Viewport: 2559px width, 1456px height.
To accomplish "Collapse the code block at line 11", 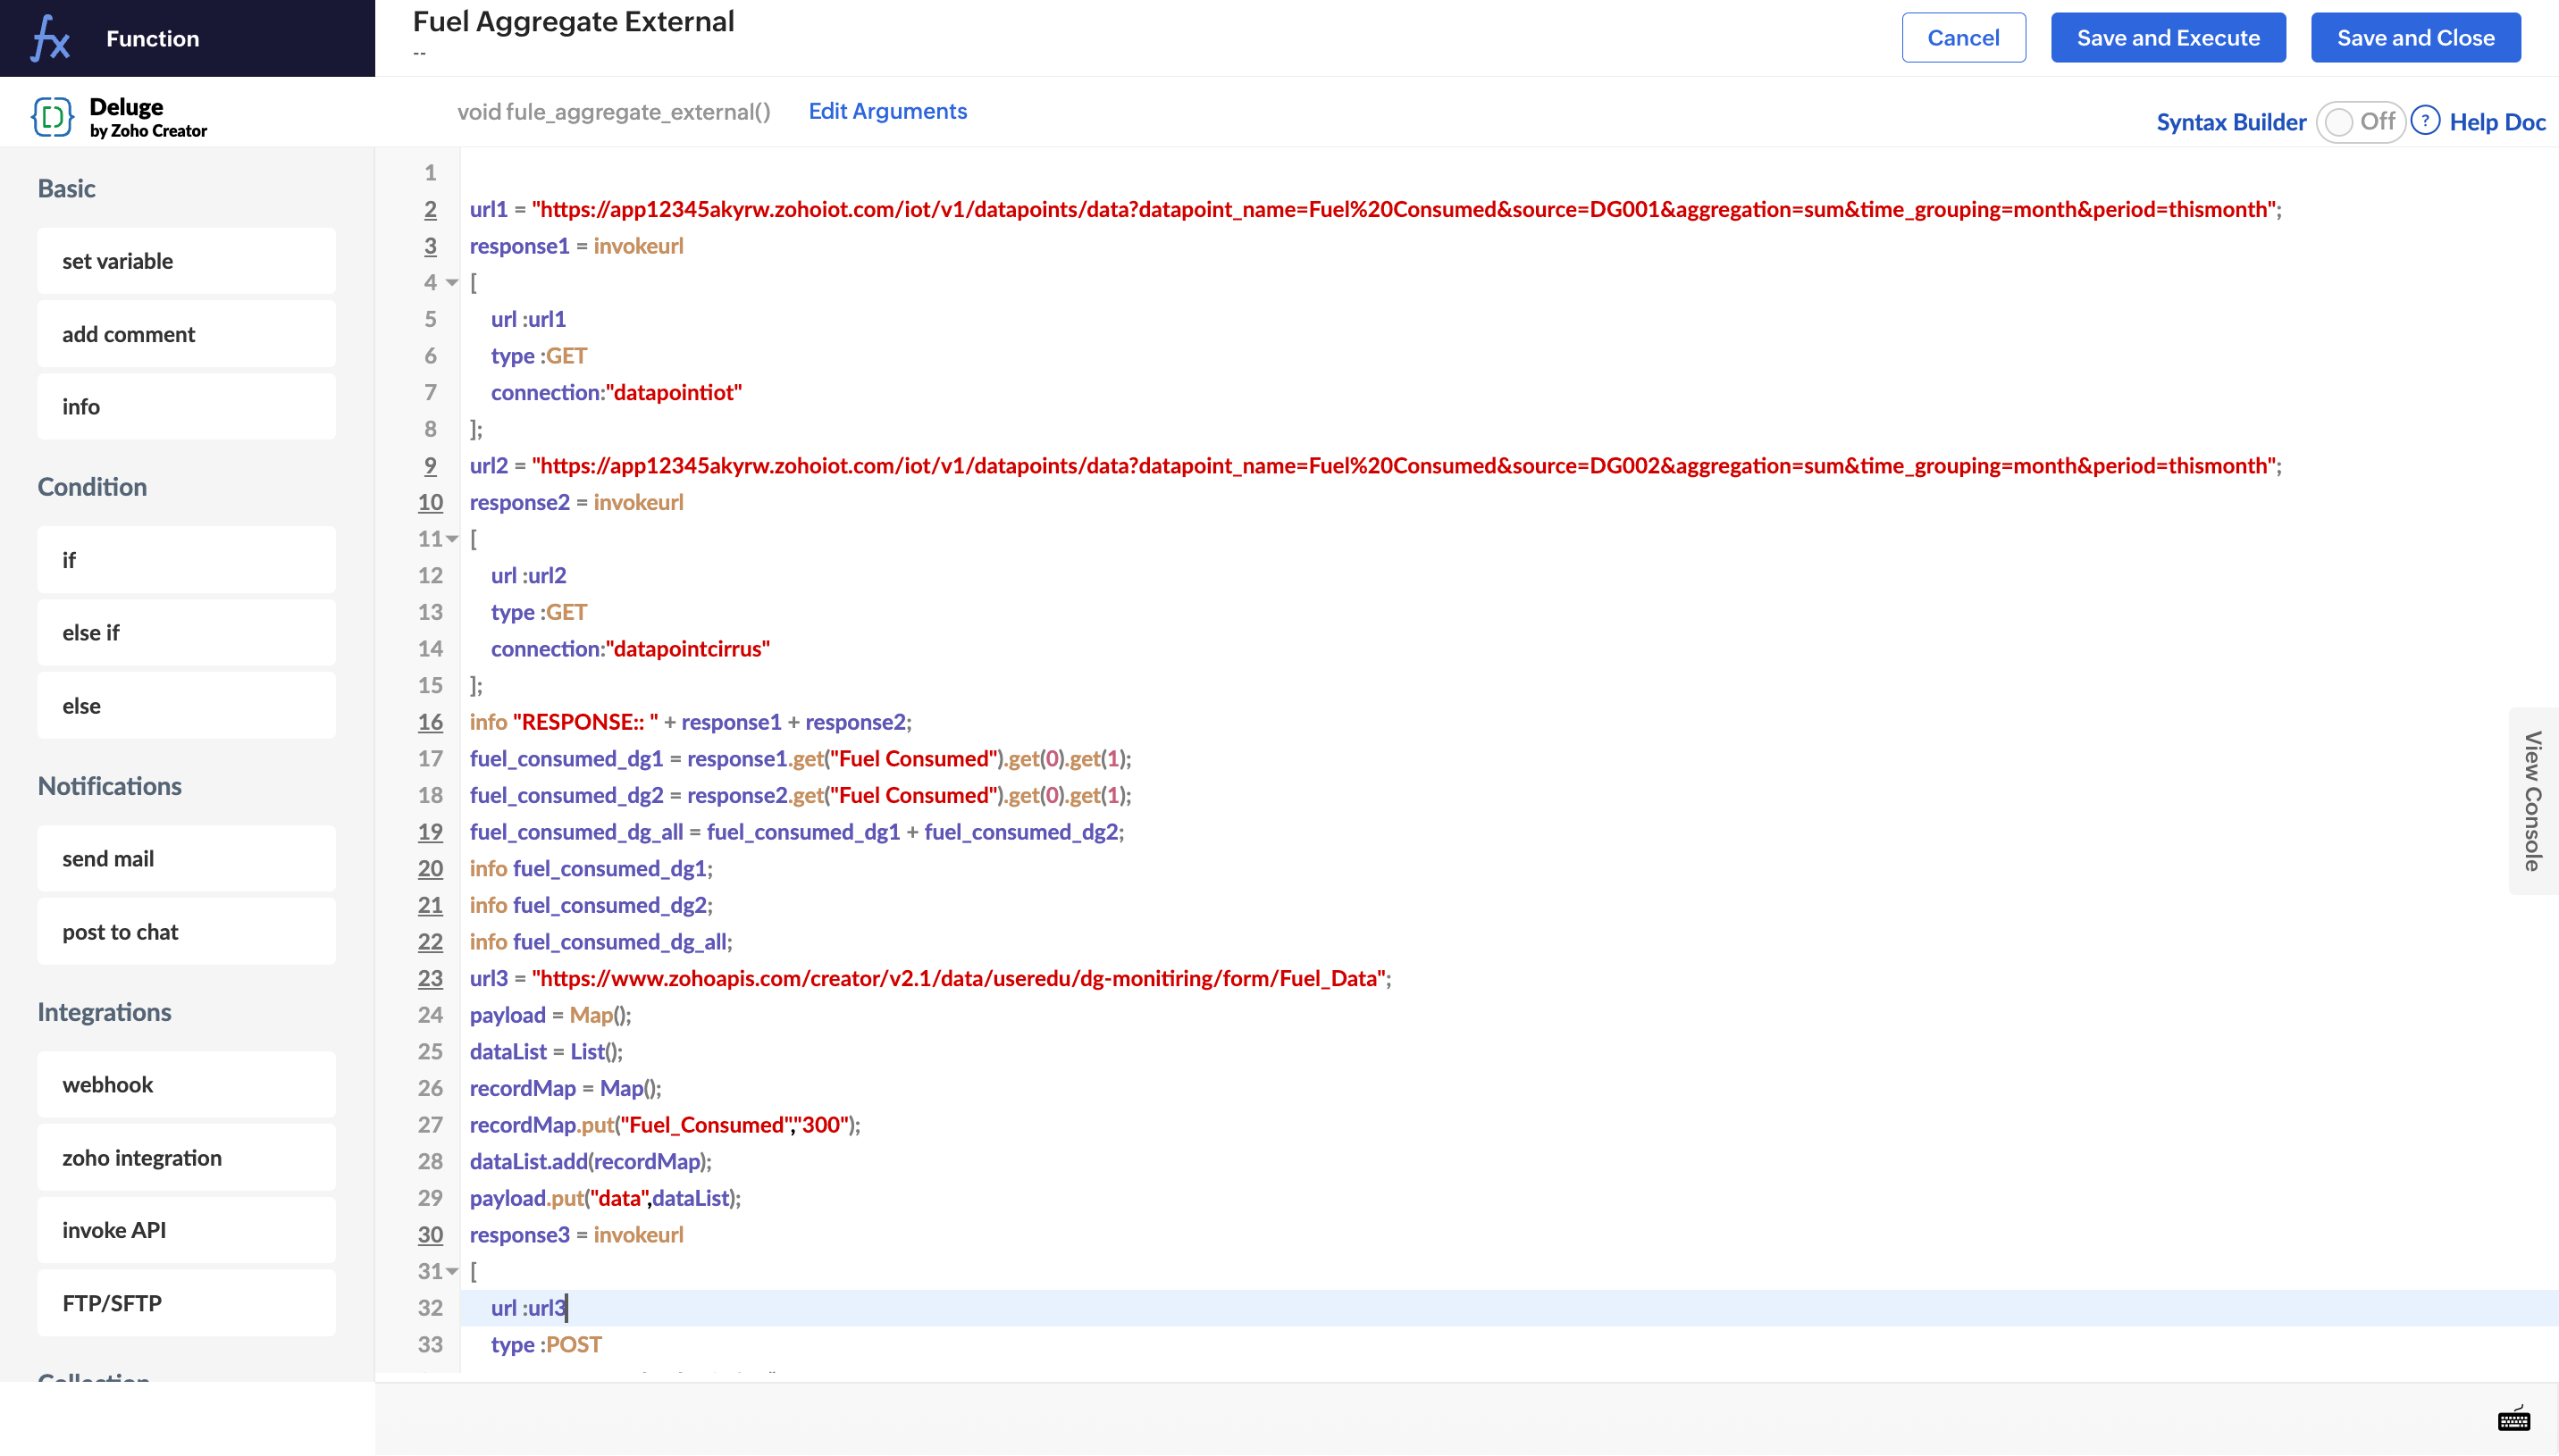I will [452, 539].
